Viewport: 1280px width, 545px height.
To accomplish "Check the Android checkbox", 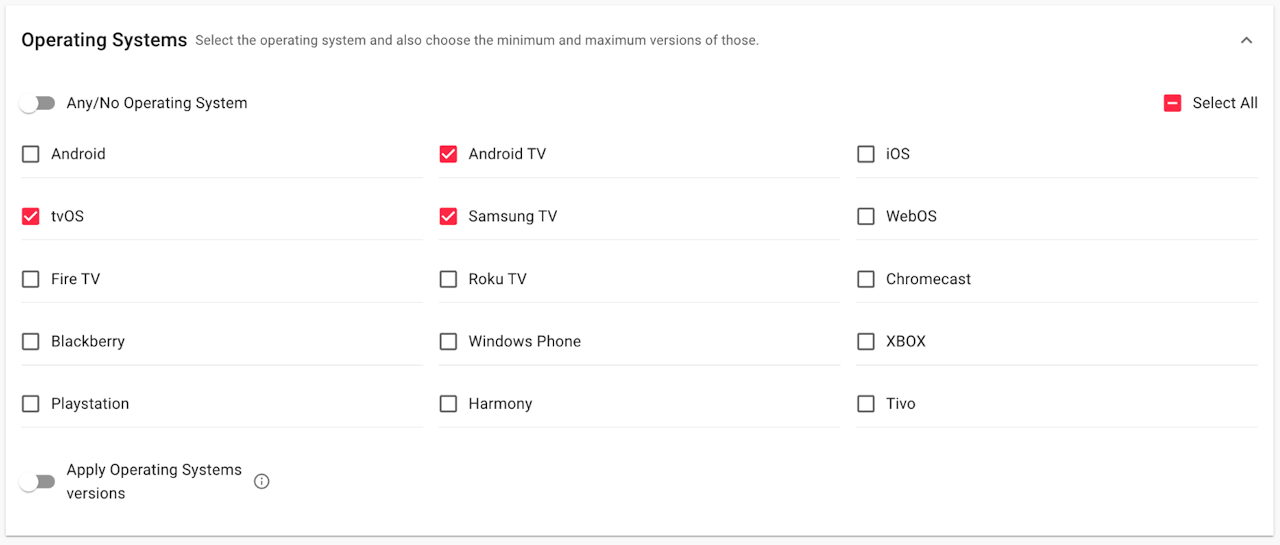I will 31,154.
